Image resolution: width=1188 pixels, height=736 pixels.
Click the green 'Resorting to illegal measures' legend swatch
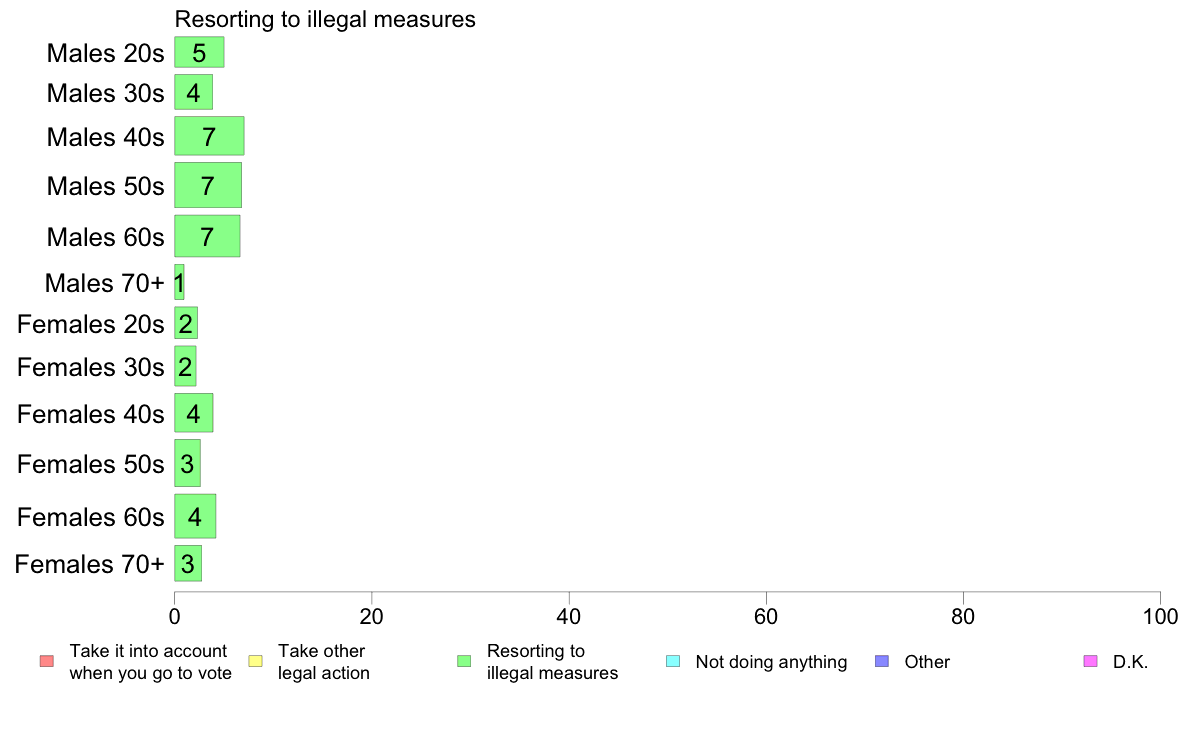click(464, 662)
